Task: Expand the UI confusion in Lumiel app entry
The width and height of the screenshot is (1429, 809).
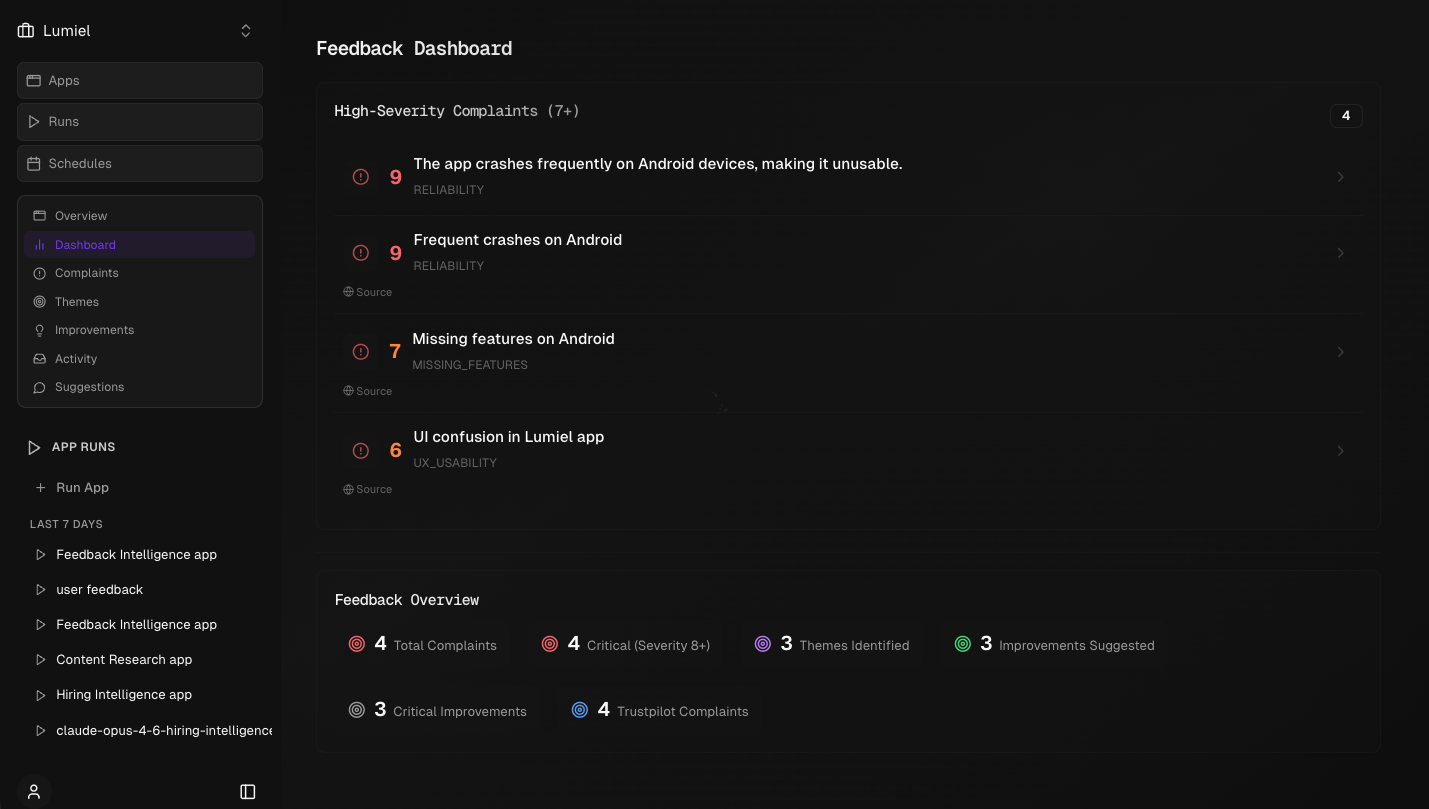Action: pos(1341,450)
